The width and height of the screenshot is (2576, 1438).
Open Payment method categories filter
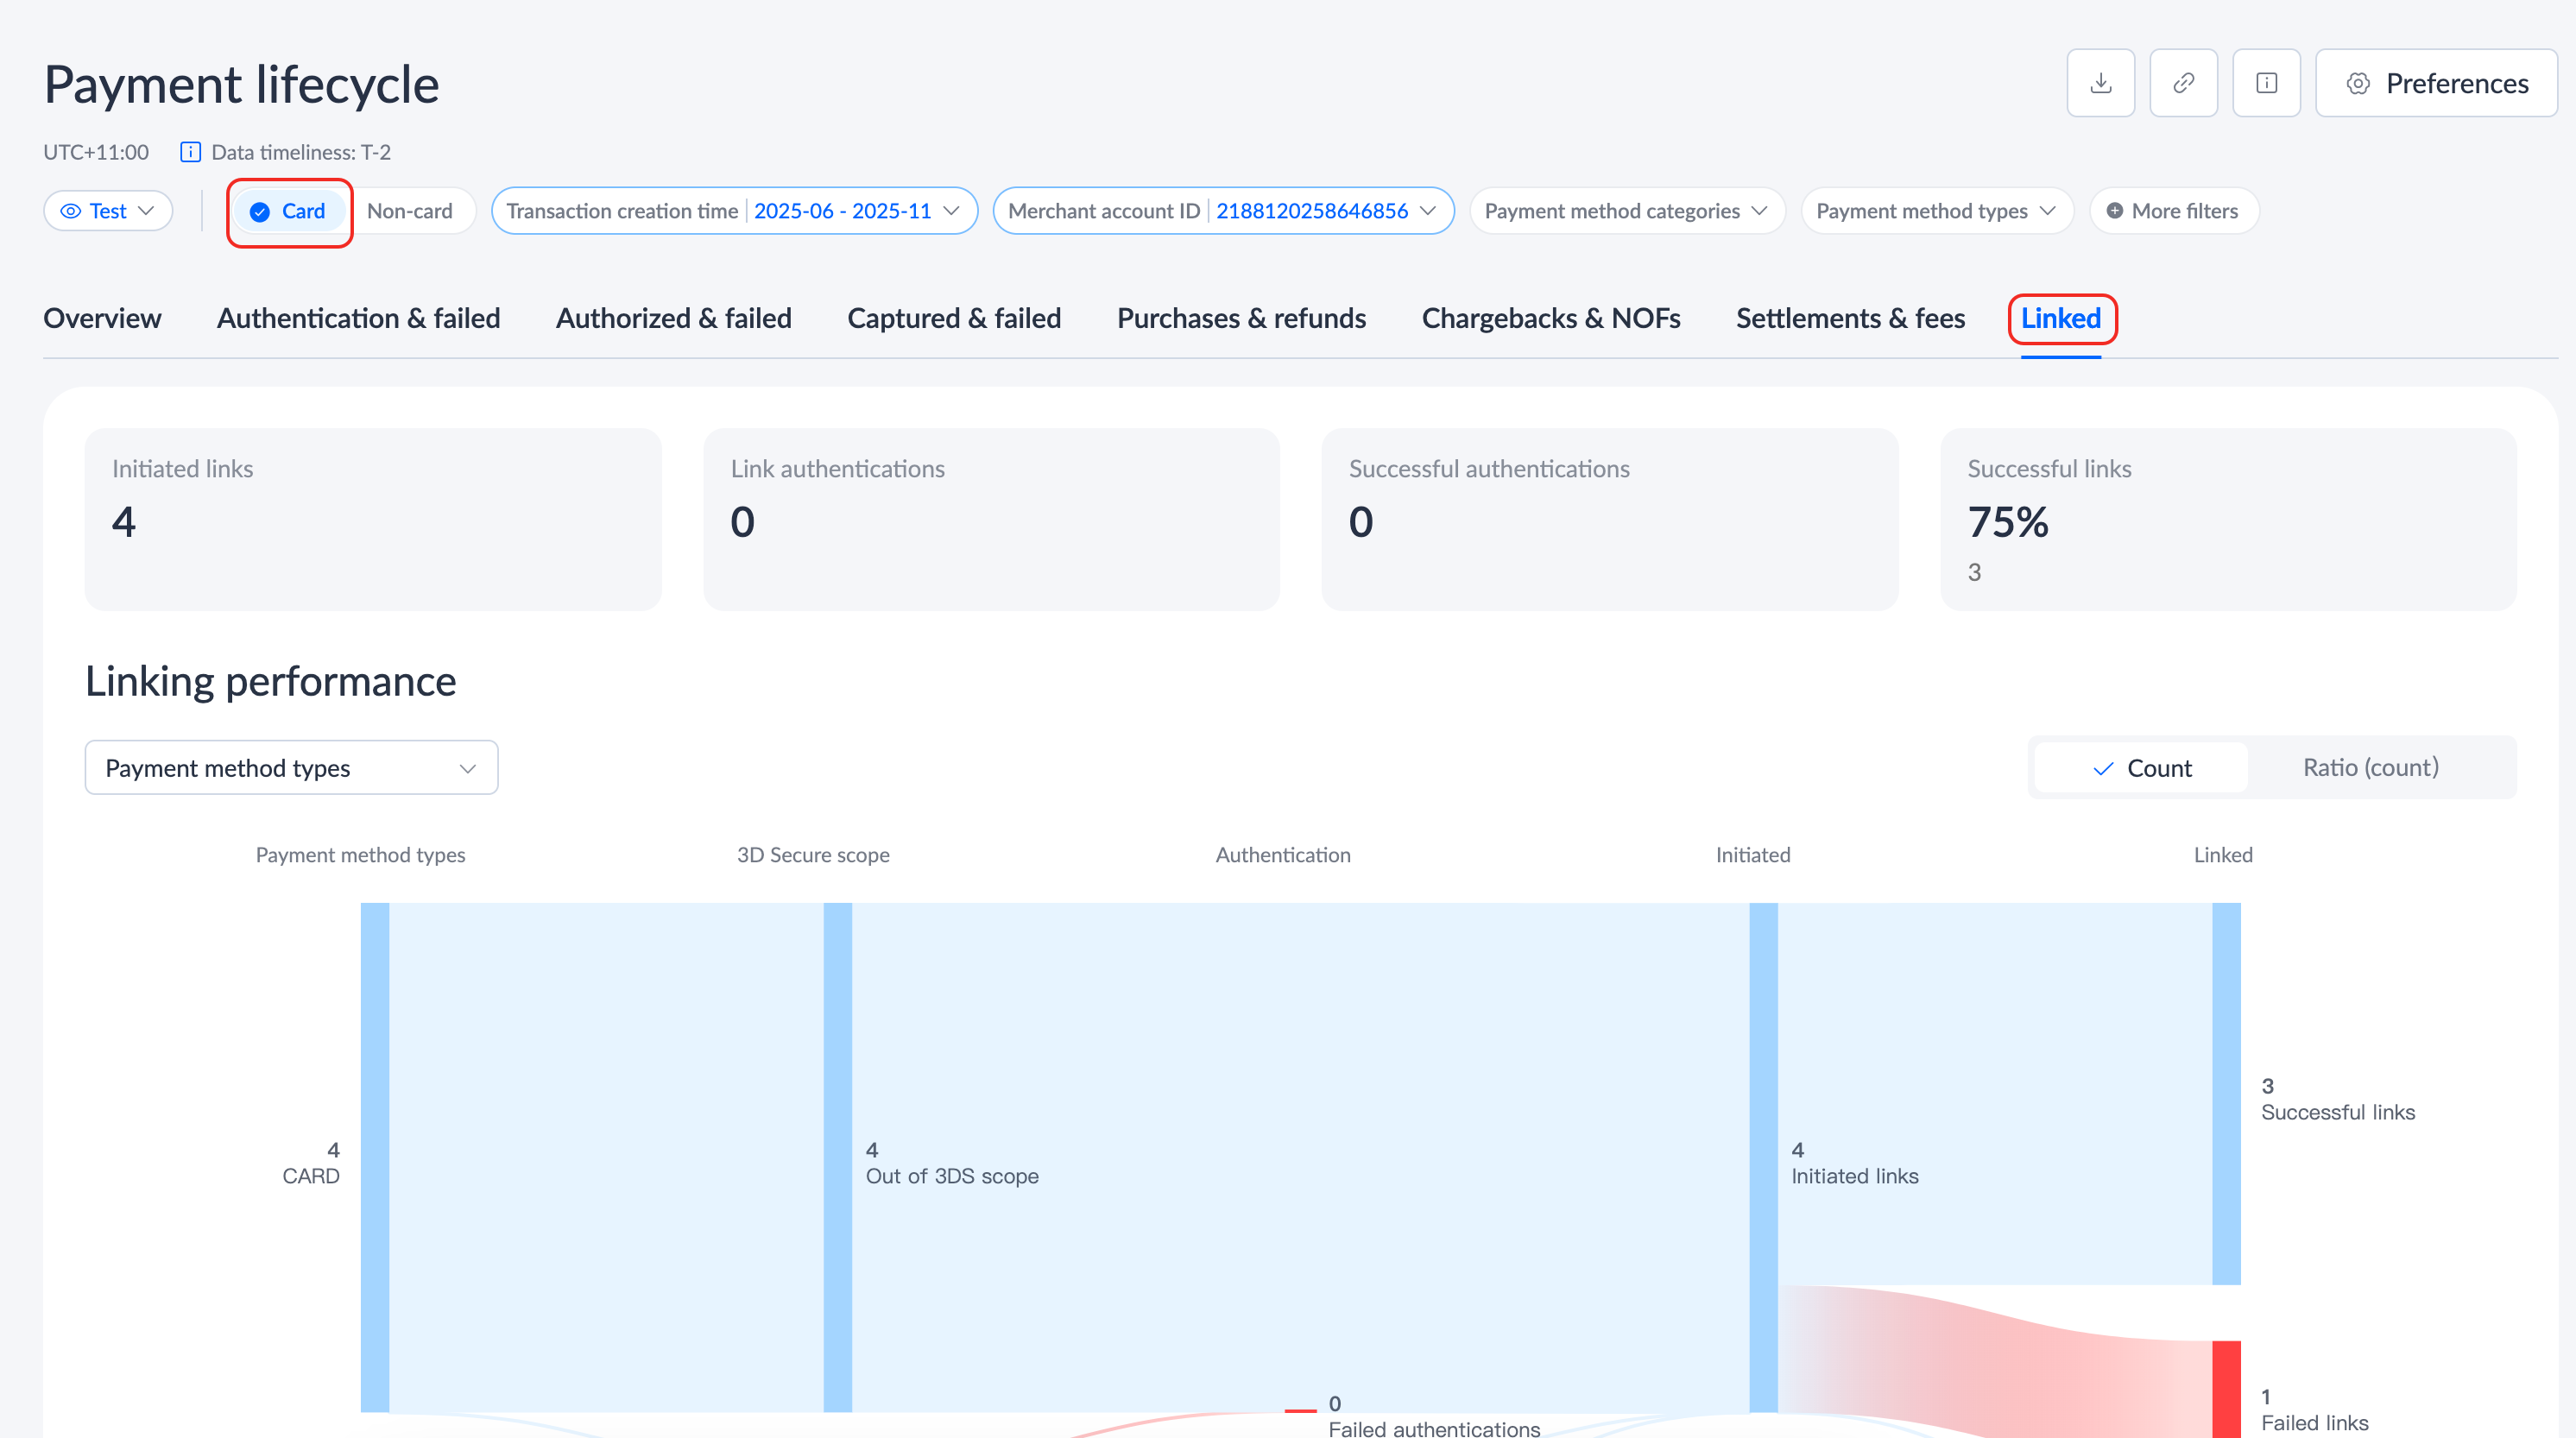click(1626, 211)
